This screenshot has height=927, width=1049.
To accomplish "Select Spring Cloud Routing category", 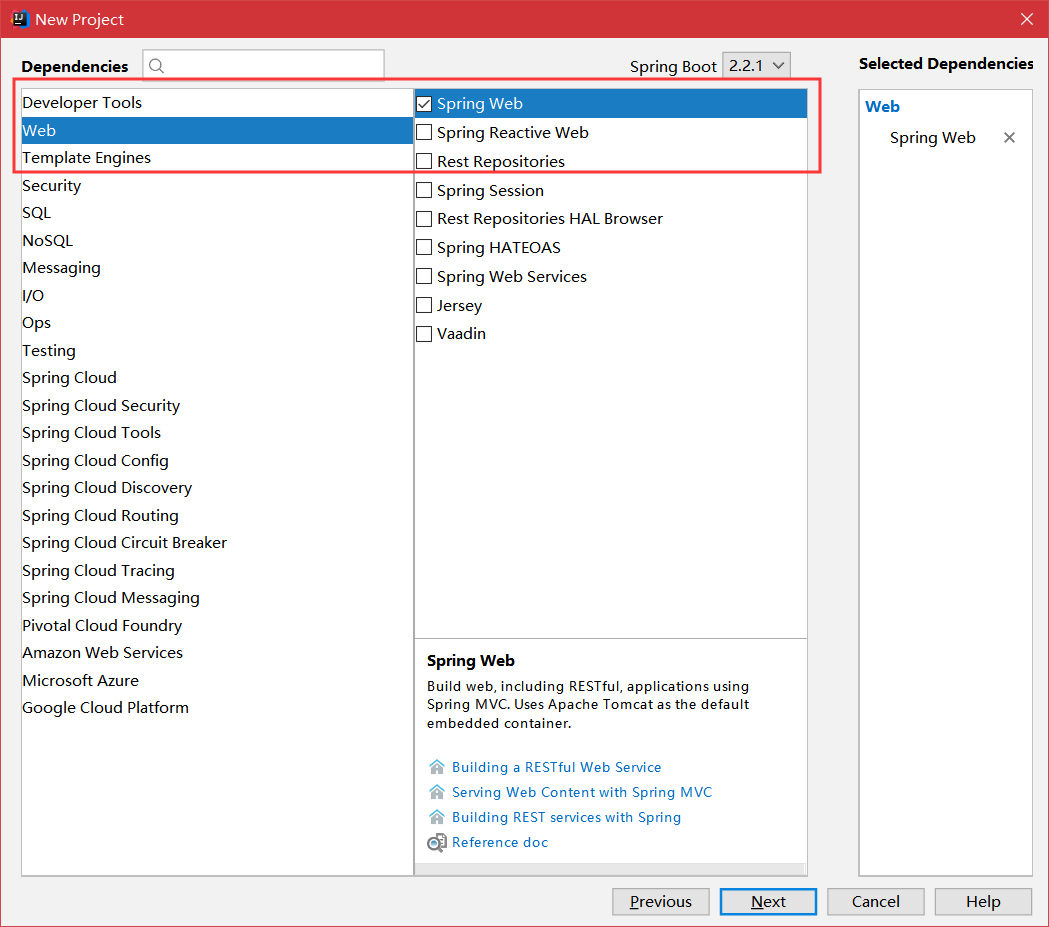I will (x=217, y=515).
